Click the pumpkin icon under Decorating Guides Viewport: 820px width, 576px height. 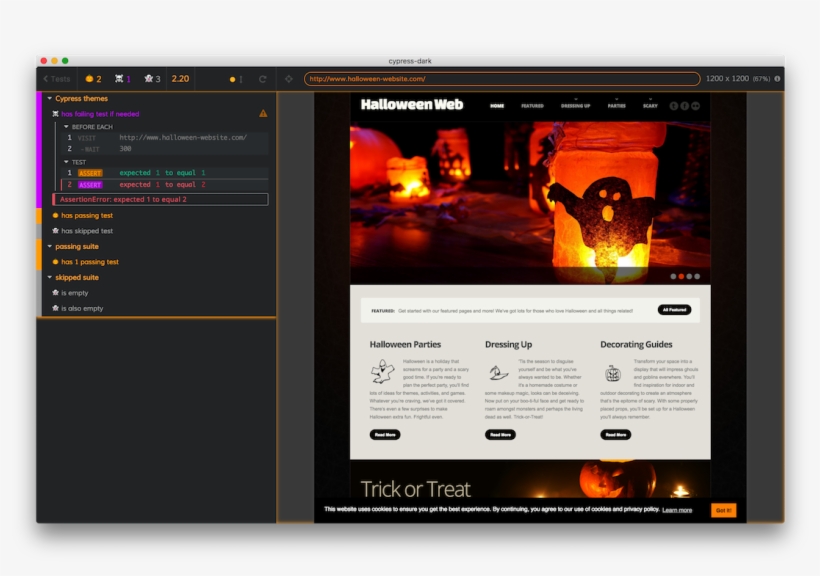[613, 374]
